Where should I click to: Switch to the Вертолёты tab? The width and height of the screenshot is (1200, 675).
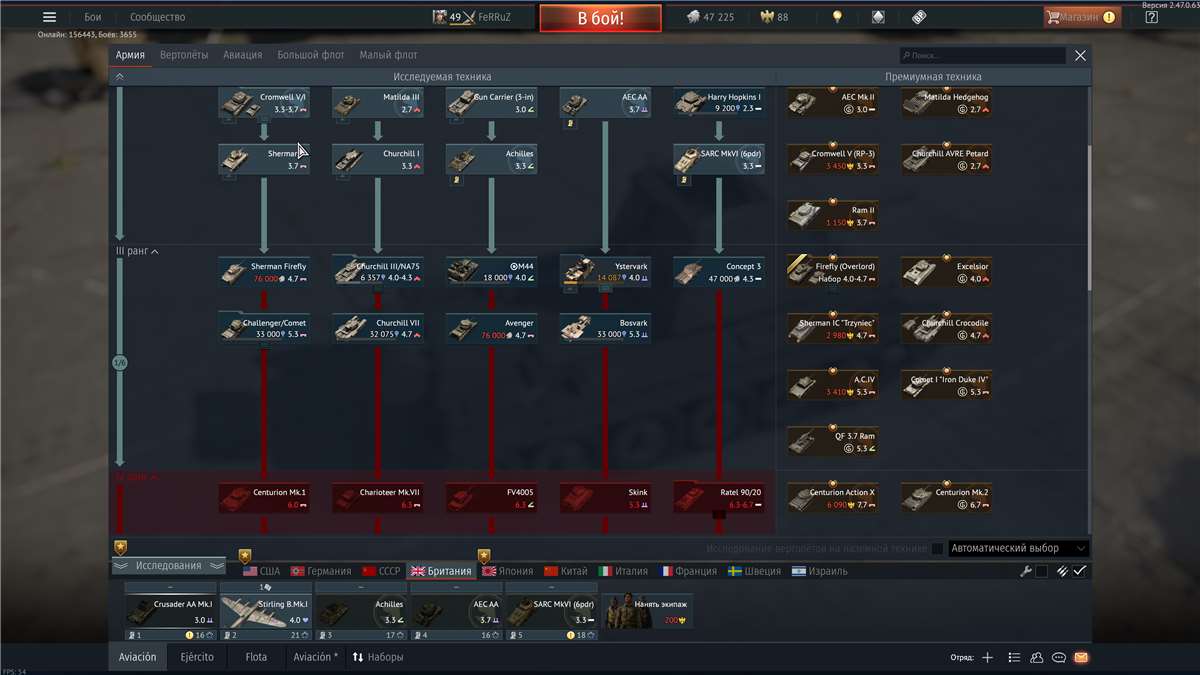(184, 55)
